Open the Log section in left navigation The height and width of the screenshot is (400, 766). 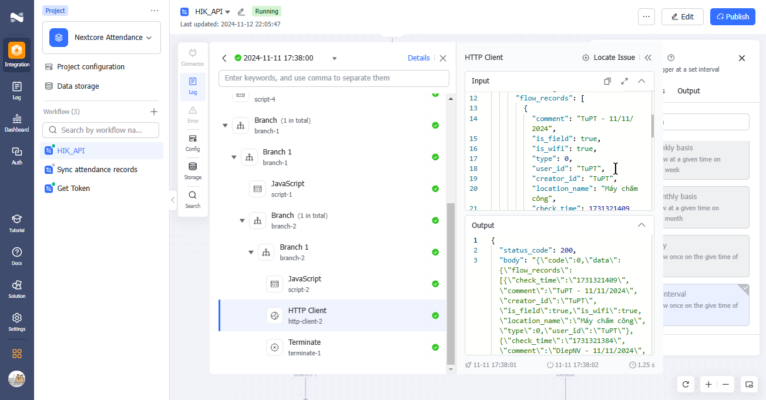pyautogui.click(x=16, y=92)
